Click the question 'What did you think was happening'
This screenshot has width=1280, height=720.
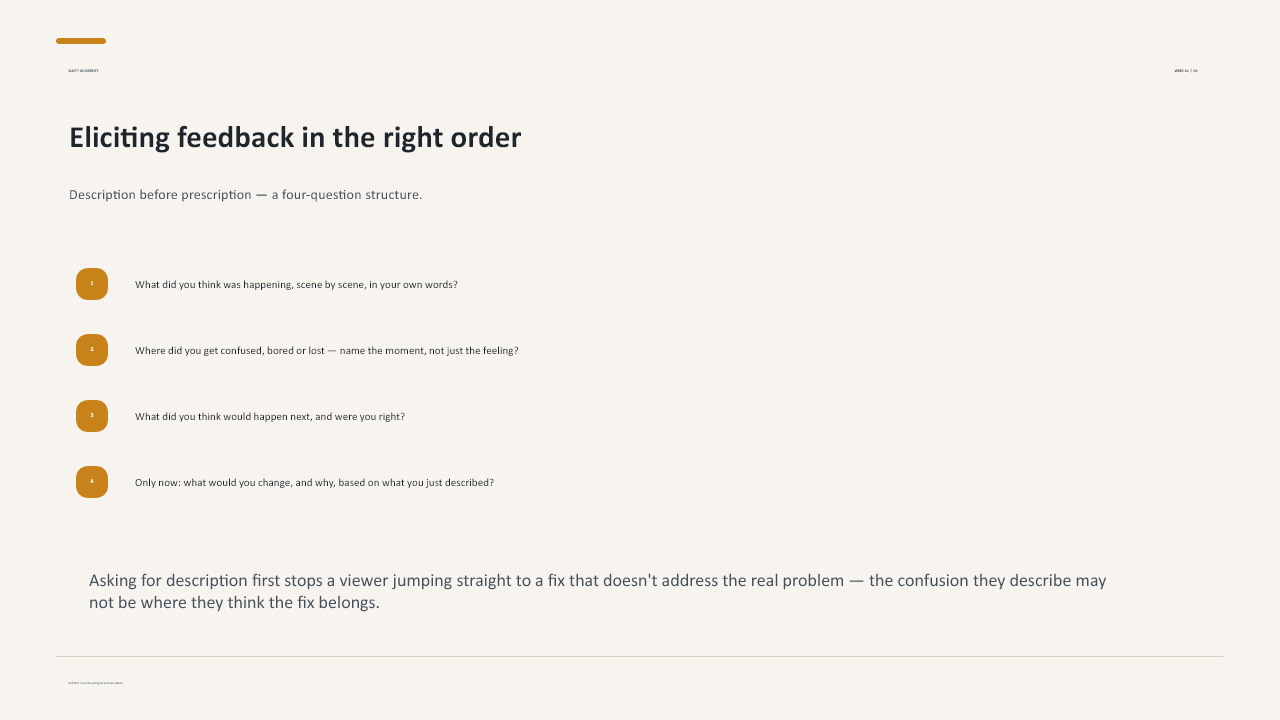click(296, 284)
